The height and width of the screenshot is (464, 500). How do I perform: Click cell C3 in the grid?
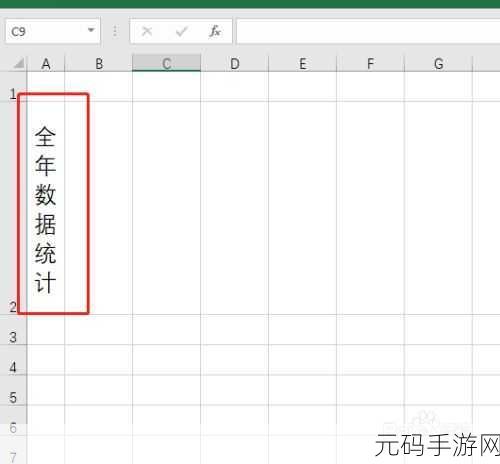(x=167, y=330)
